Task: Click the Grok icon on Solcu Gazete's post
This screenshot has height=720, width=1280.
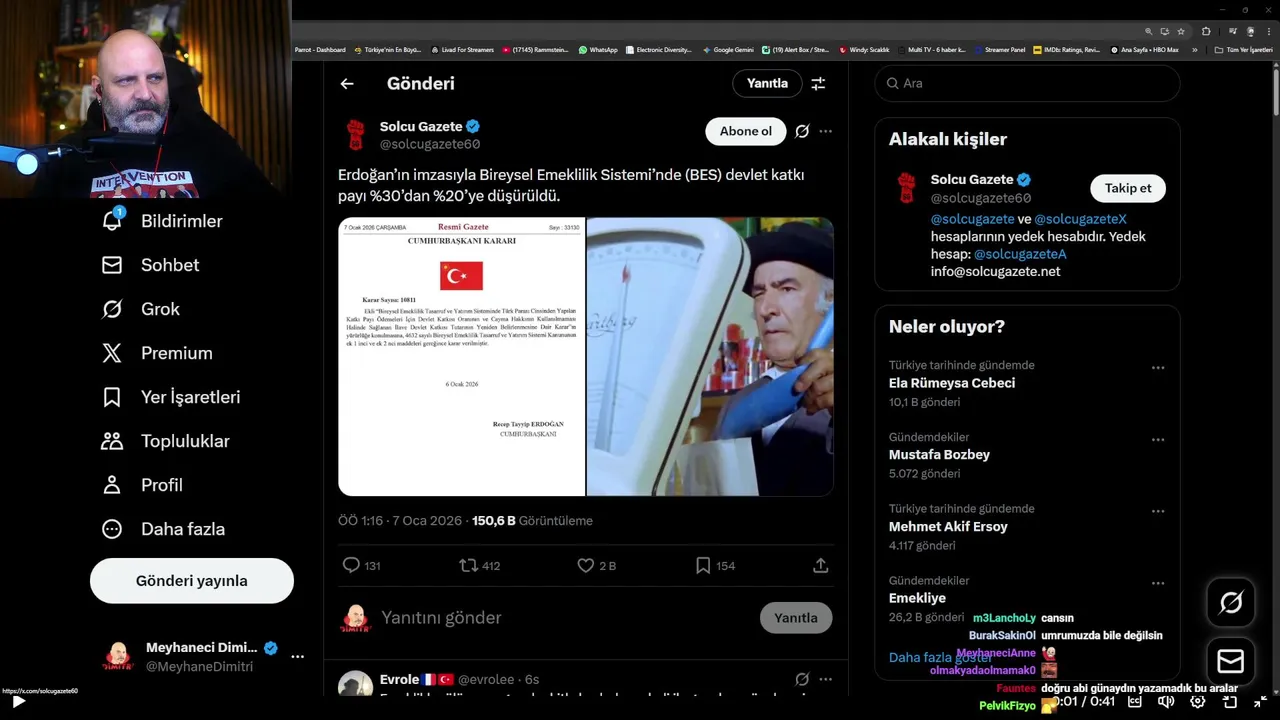Action: (802, 131)
